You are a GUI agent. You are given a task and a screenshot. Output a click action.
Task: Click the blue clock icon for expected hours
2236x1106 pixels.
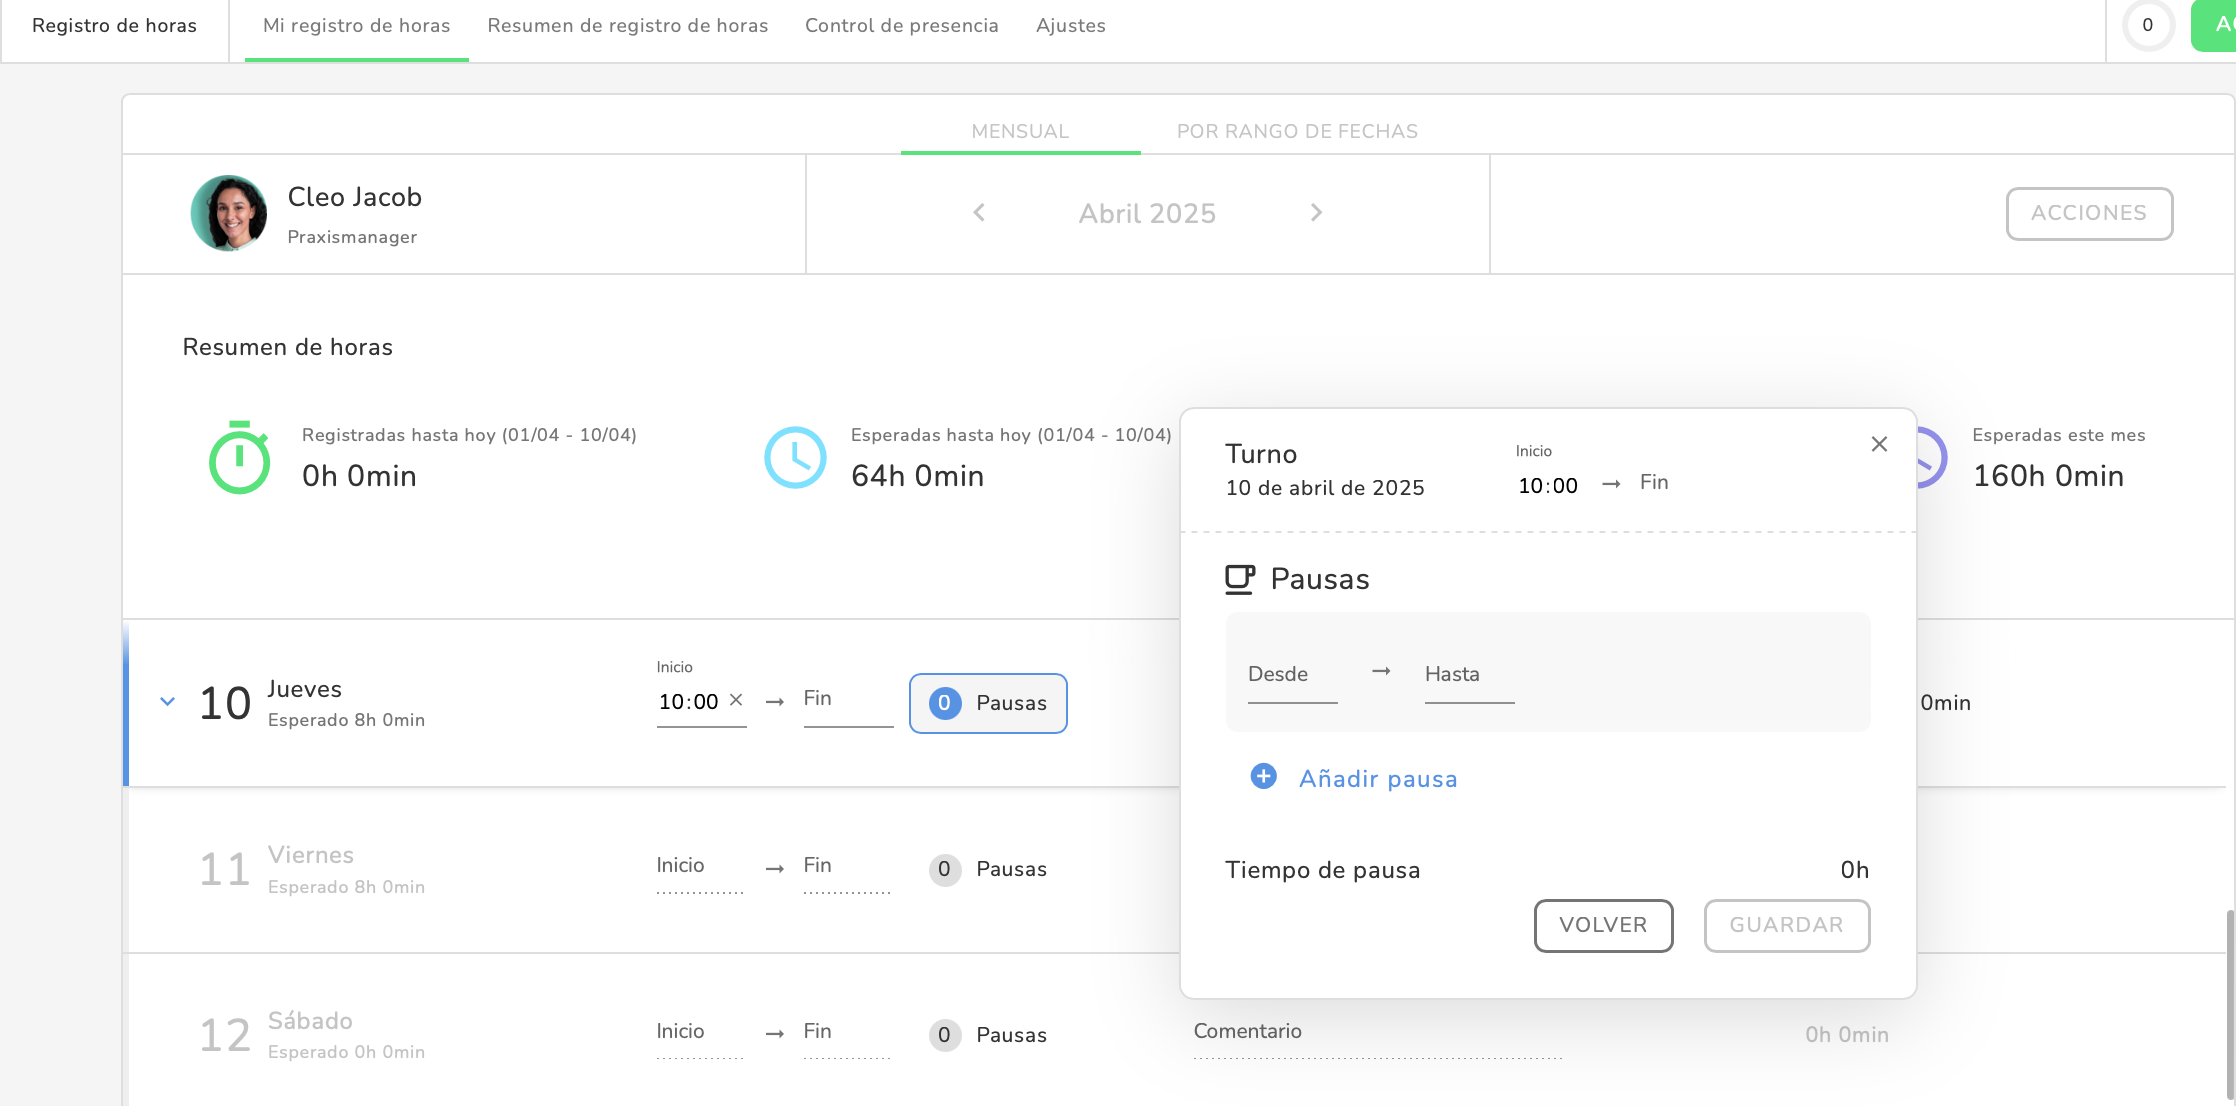795,458
